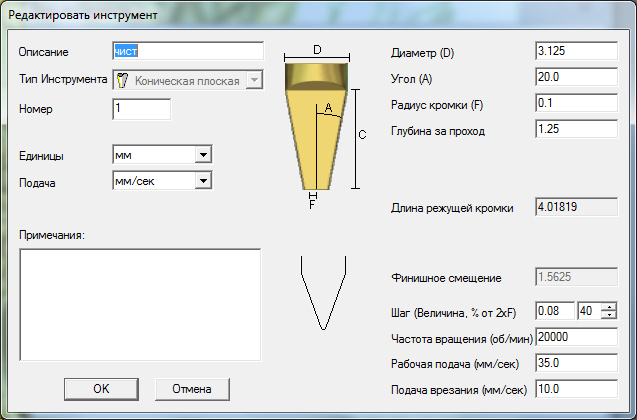Screen dimensions: 637x420
Task: Click the conical tool icon in Тип Инструмента
Action: coord(123,81)
